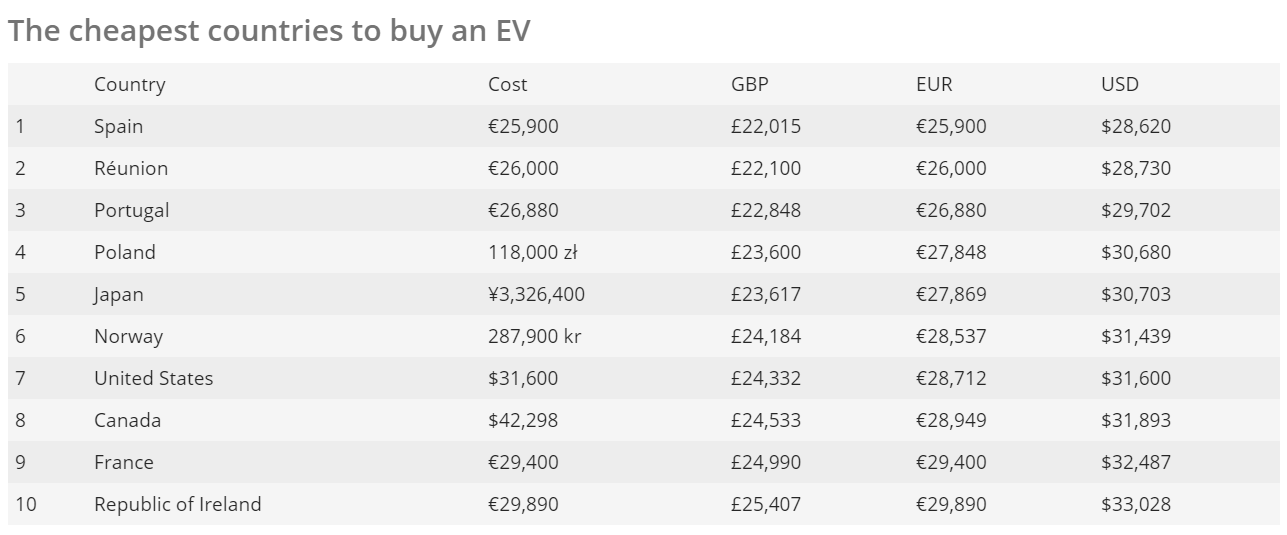Select the France country cell
Image resolution: width=1287 pixels, height=535 pixels.
coord(124,463)
